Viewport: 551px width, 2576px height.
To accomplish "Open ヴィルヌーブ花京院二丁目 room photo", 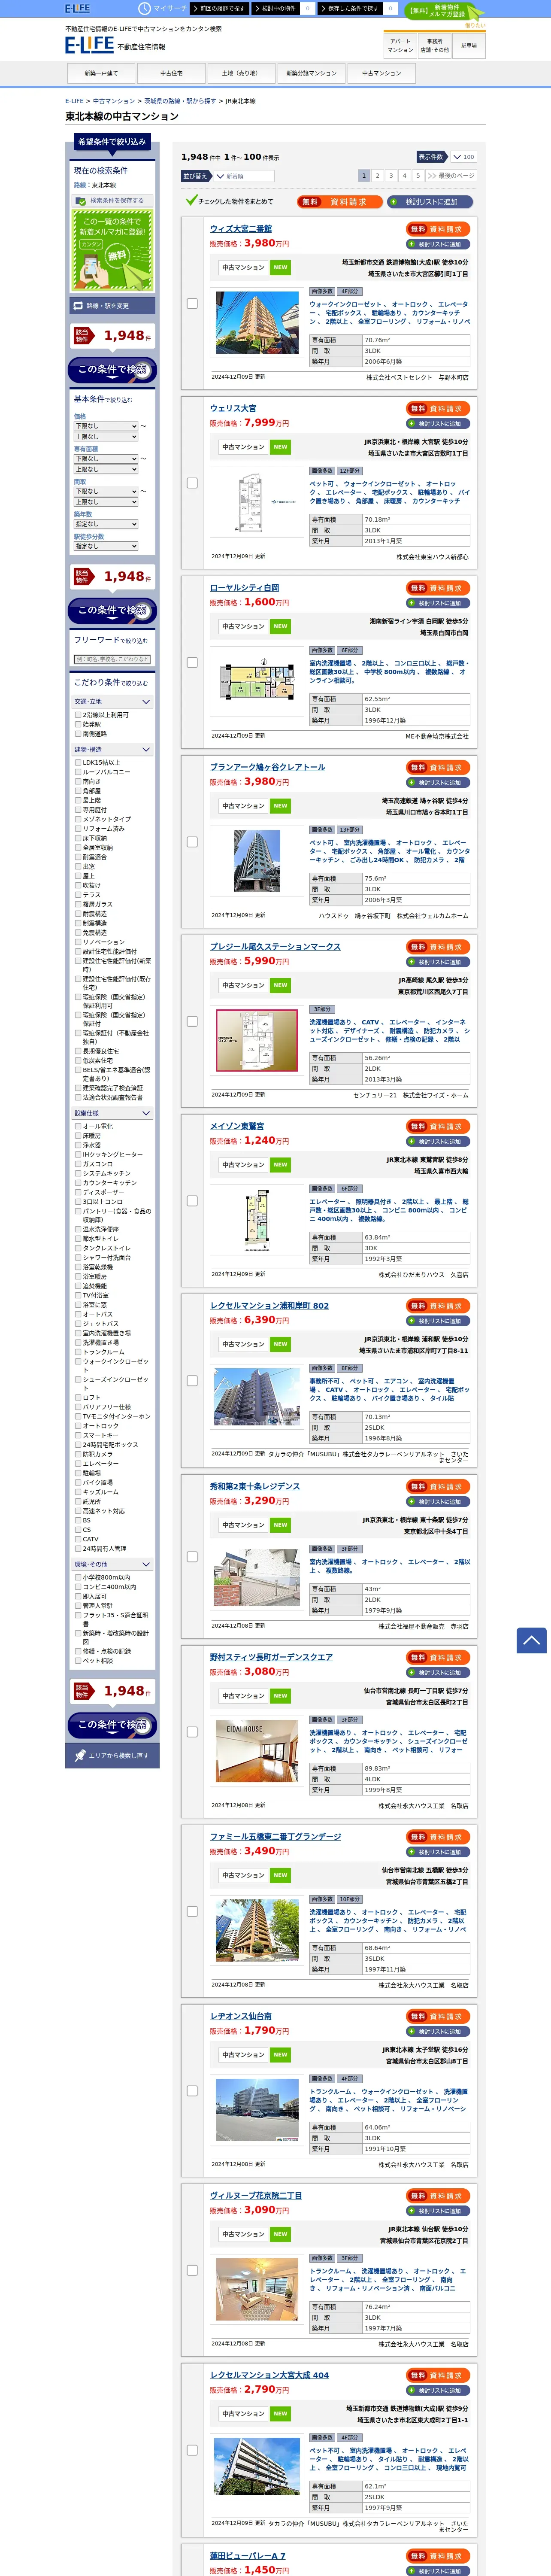I will (257, 2289).
